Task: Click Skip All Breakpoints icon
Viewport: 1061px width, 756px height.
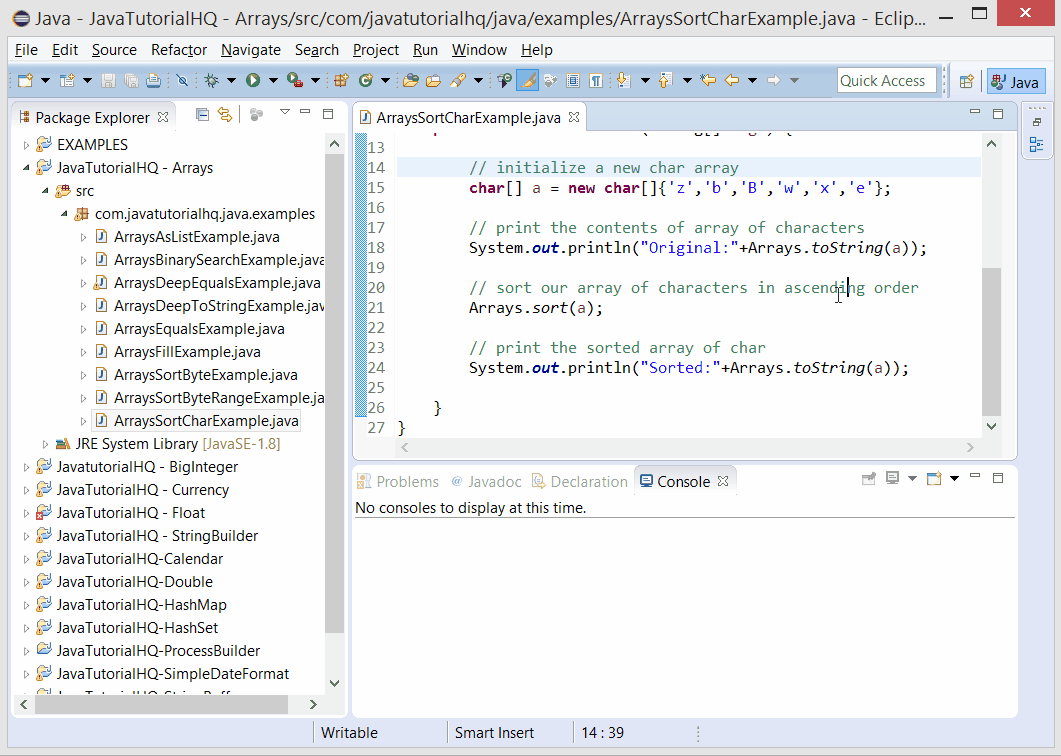Action: (182, 81)
